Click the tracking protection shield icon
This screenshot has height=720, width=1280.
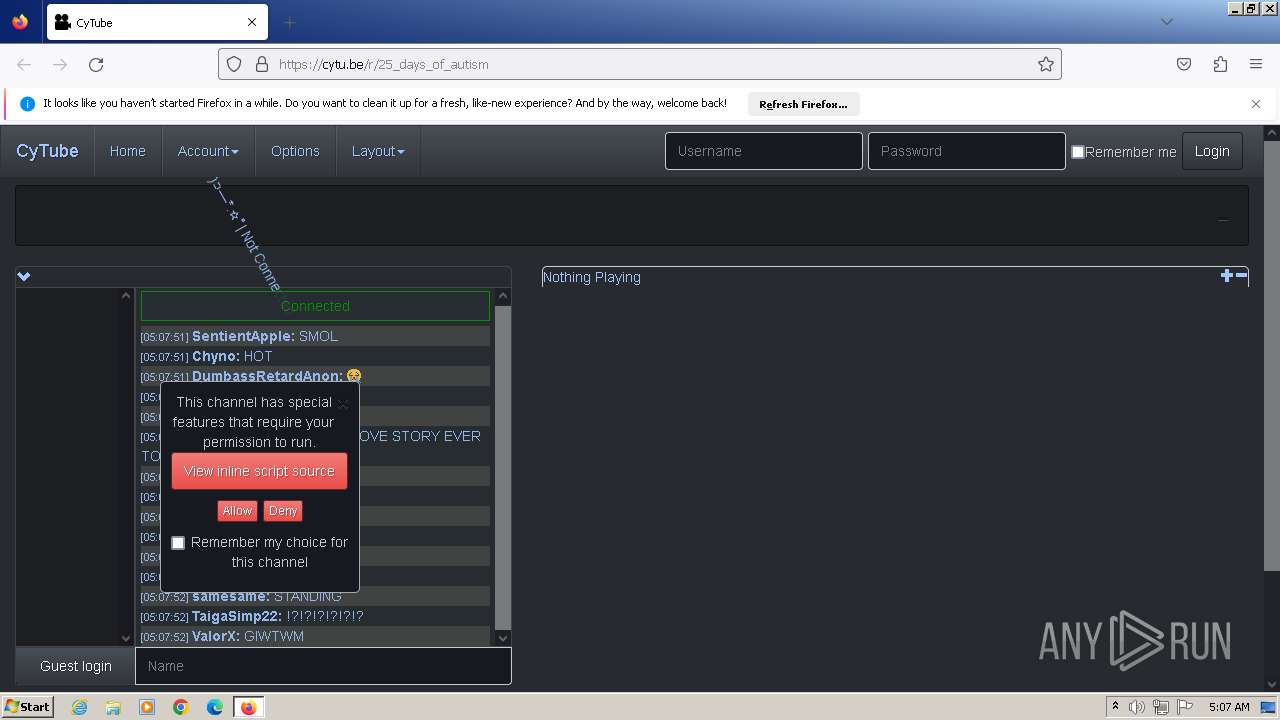pos(234,64)
